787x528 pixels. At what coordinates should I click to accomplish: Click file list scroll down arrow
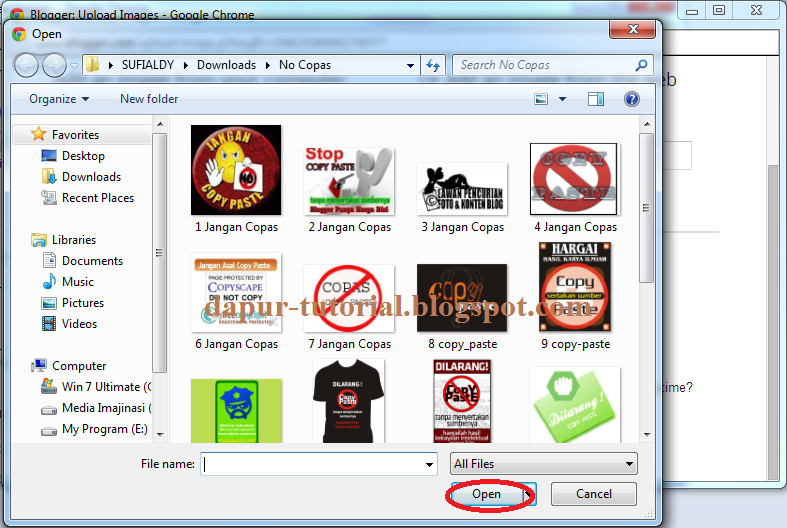click(x=647, y=435)
